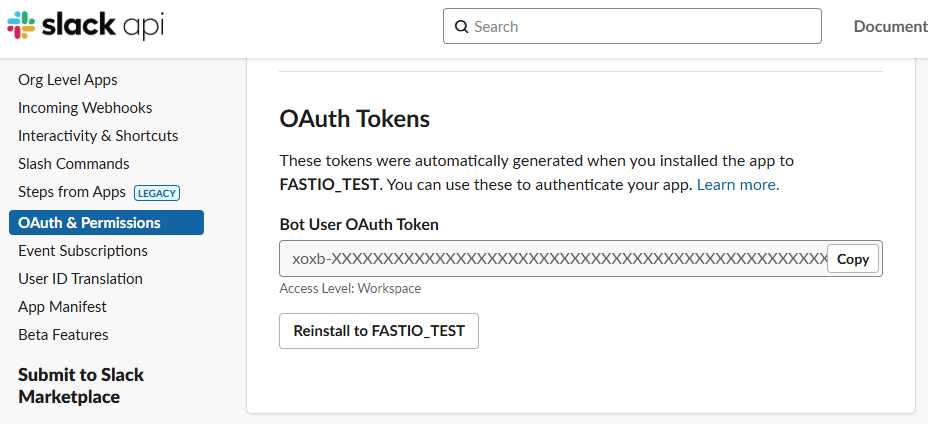
Task: Open Steps from Apps section
Action: tap(72, 192)
